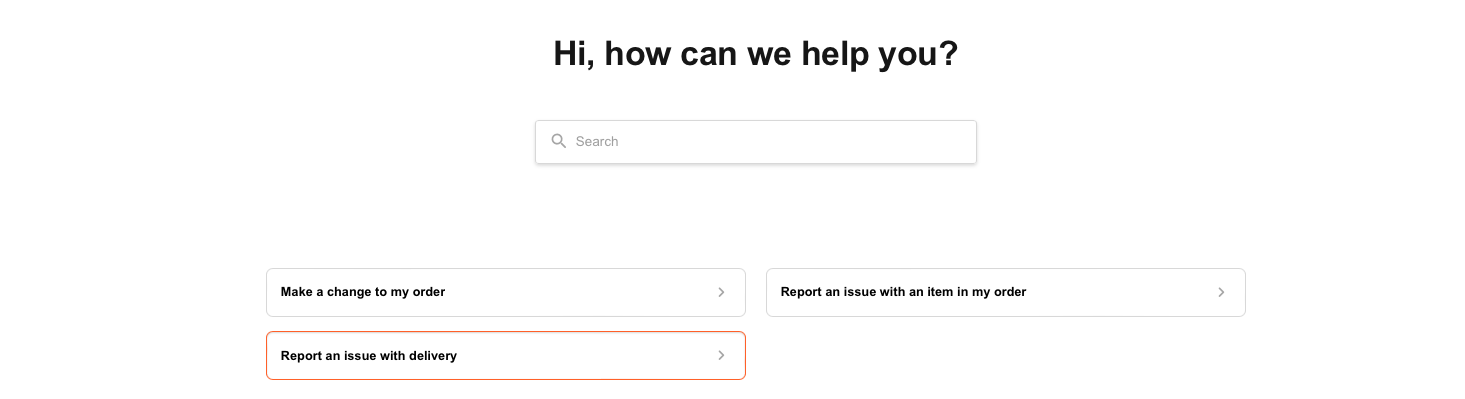The height and width of the screenshot is (399, 1465).
Task: Click chevron arrow on Report item issue card
Action: pyautogui.click(x=1221, y=292)
